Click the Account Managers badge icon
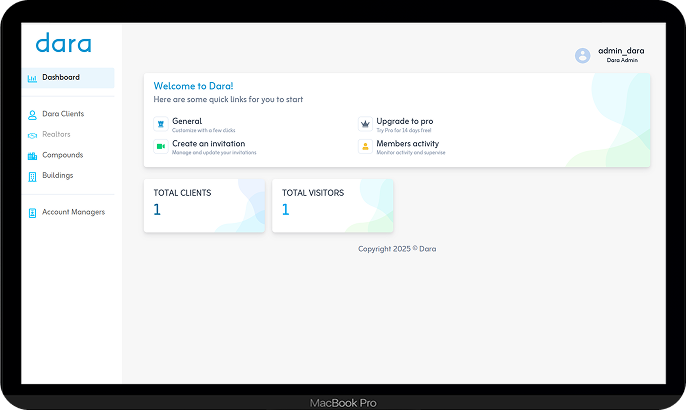686x410 pixels. pos(32,213)
